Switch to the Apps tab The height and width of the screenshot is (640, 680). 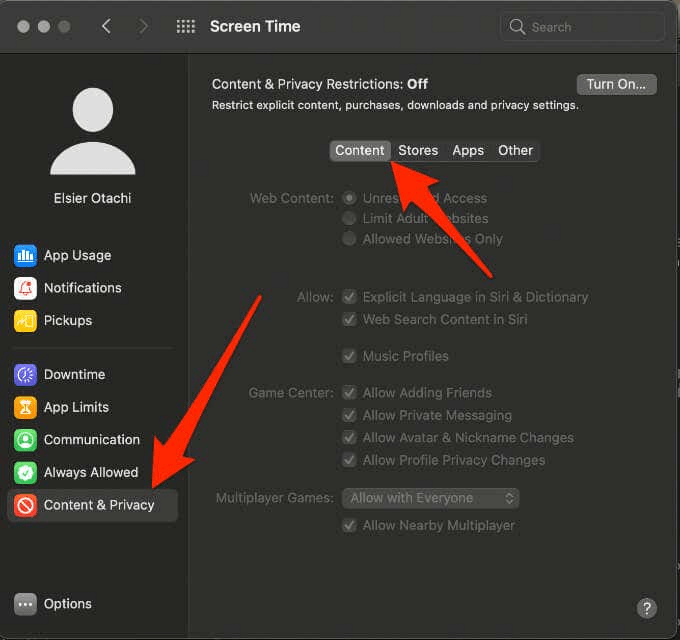(x=468, y=150)
